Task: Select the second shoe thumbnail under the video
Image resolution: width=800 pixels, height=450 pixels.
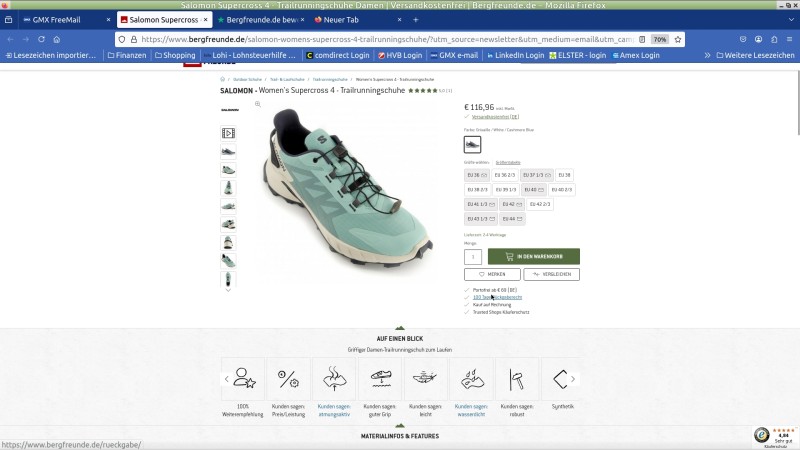Action: [228, 169]
